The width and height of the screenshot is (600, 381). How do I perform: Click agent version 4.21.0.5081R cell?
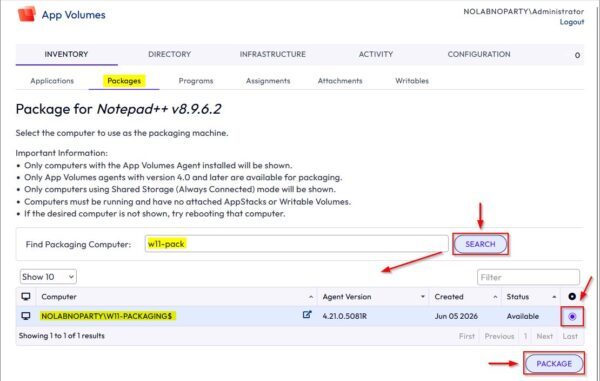344,316
